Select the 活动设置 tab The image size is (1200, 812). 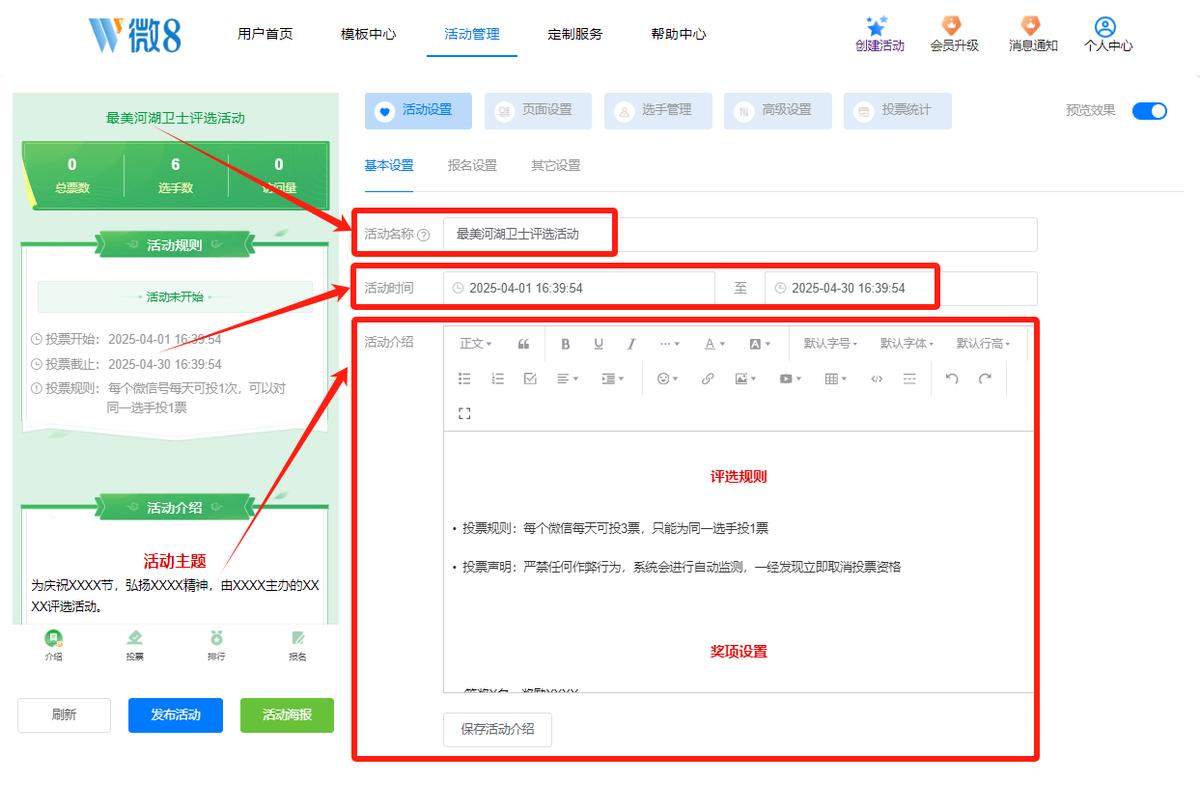point(418,111)
